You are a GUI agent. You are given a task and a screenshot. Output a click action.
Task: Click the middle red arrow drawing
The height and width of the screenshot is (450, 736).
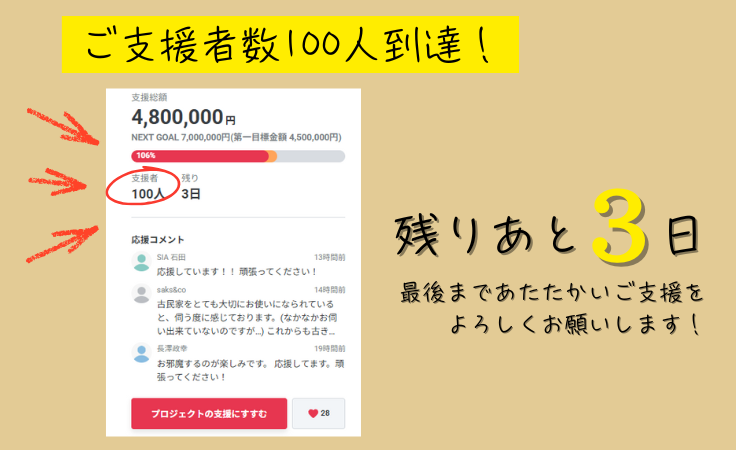(57, 182)
